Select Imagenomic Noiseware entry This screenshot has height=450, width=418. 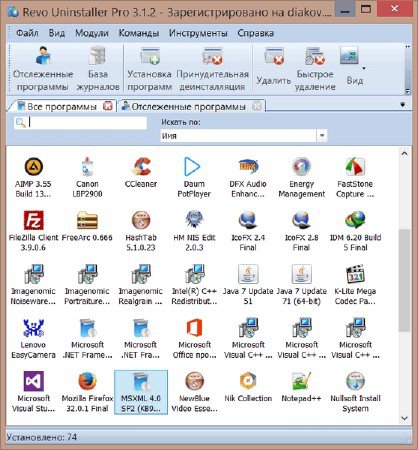click(x=33, y=285)
